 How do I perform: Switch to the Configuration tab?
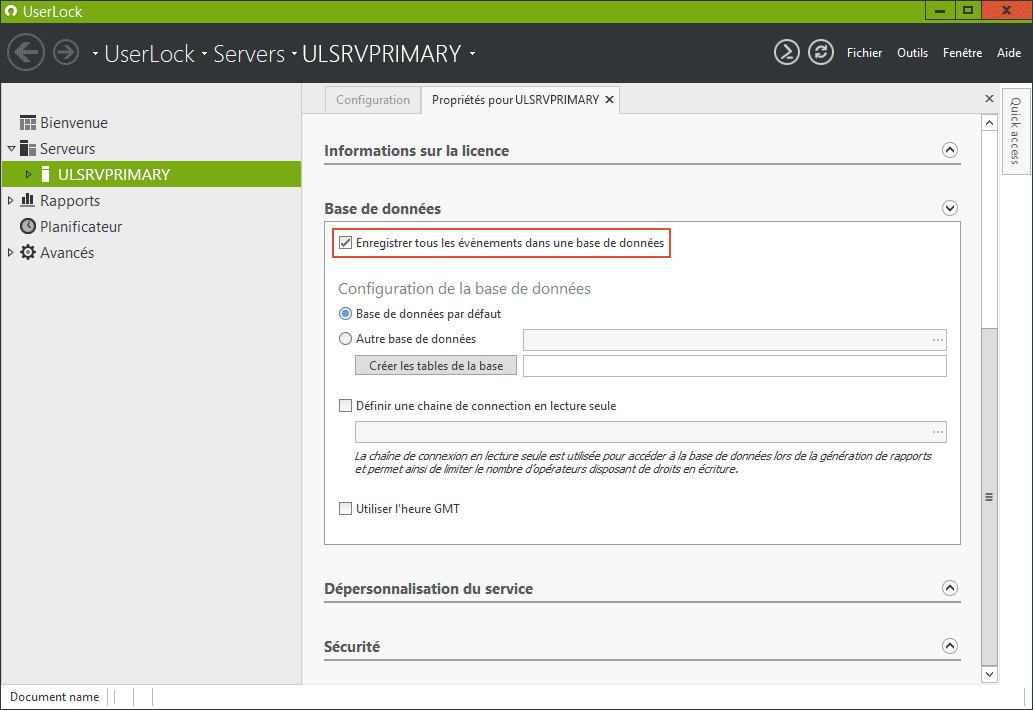(373, 99)
